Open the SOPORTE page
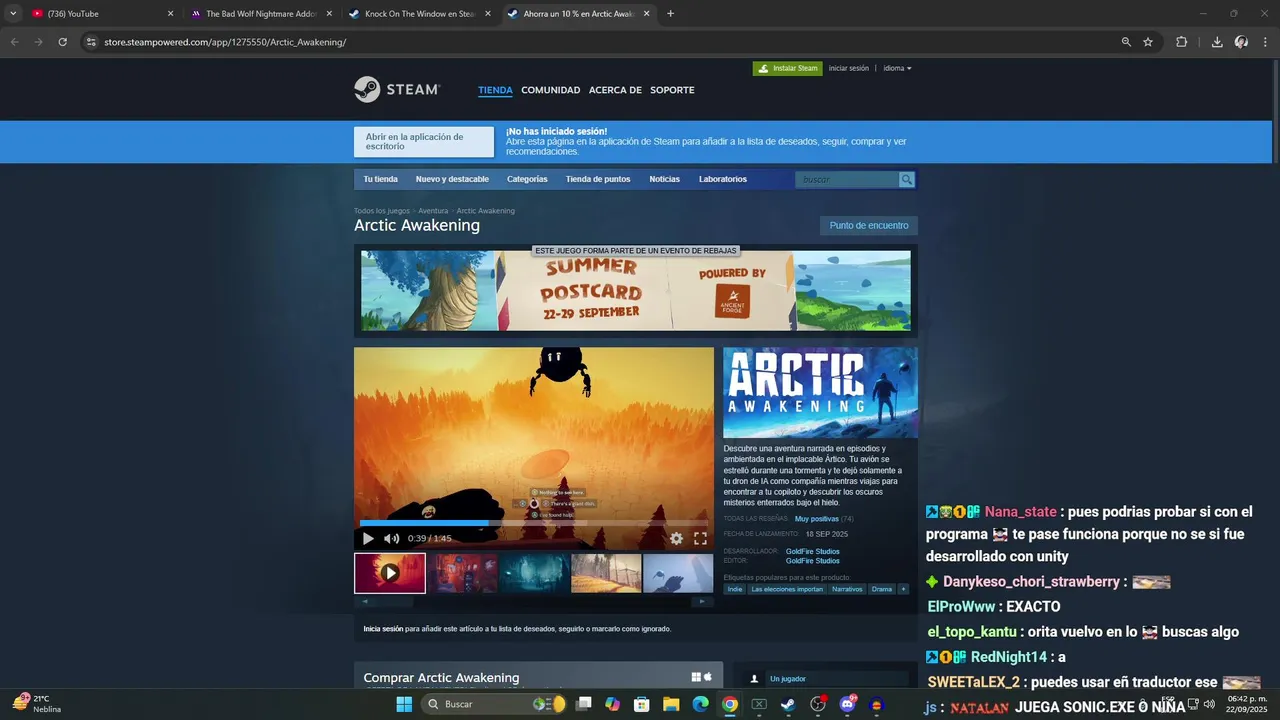Viewport: 1280px width, 720px height. pyautogui.click(x=672, y=90)
